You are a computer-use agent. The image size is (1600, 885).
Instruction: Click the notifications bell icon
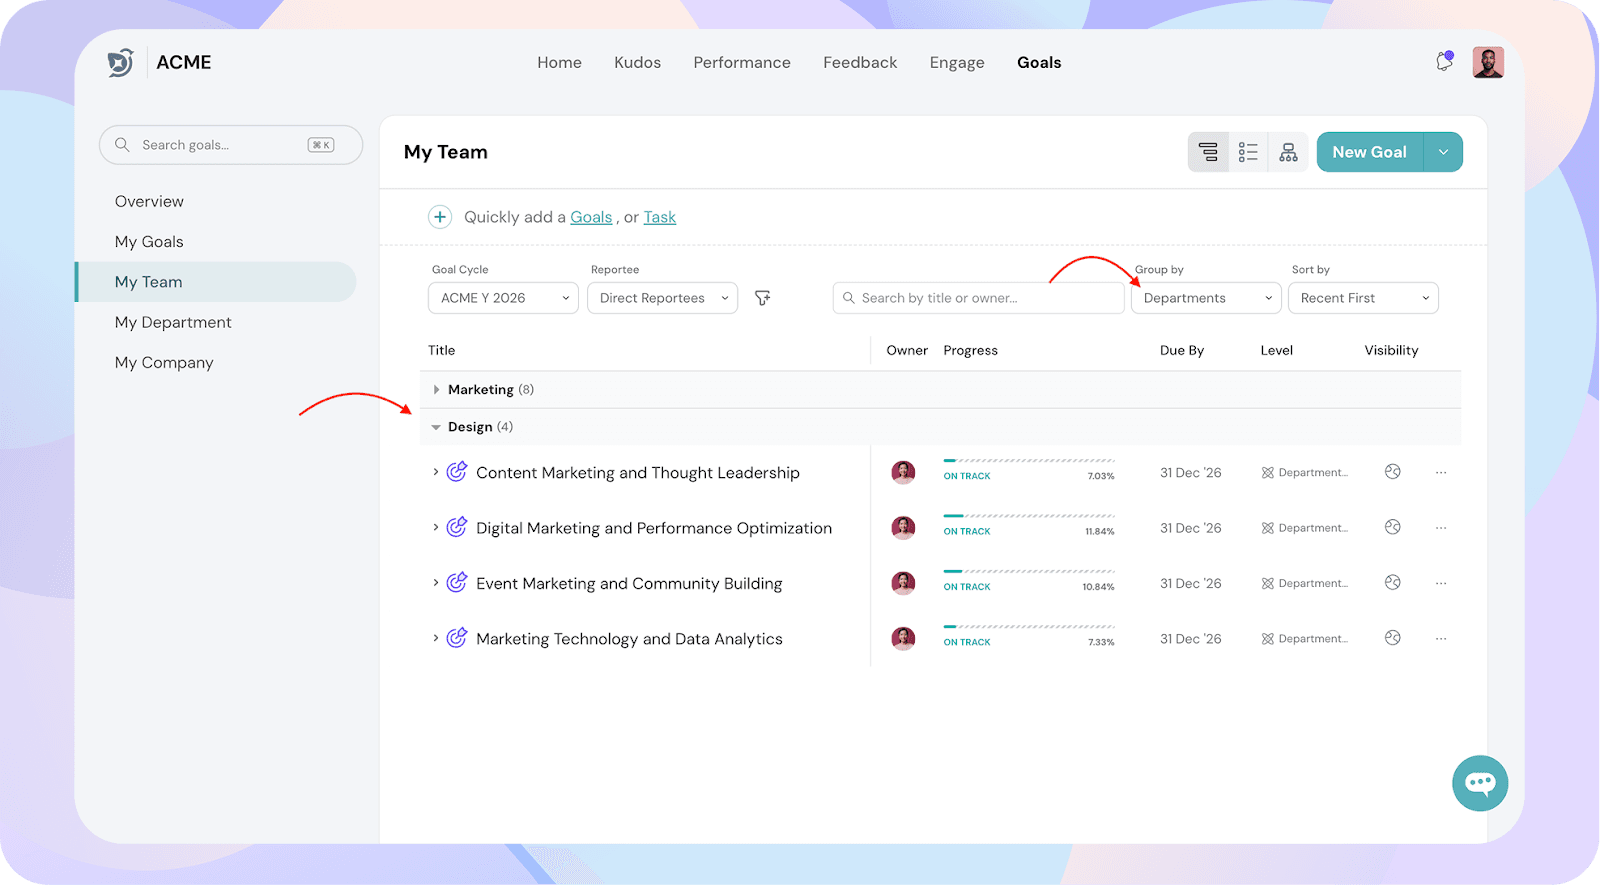1444,62
